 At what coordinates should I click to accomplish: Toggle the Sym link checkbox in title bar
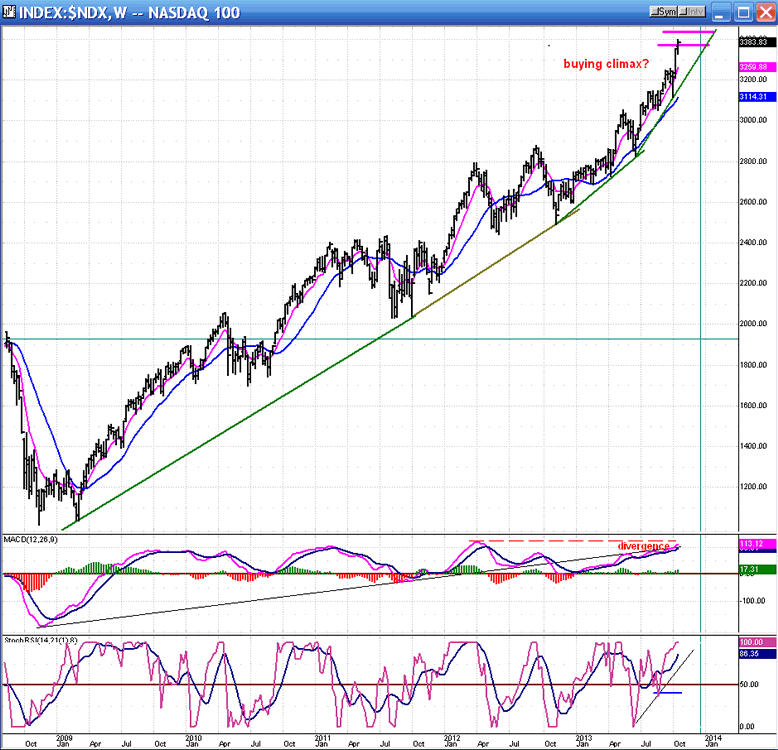pos(663,11)
